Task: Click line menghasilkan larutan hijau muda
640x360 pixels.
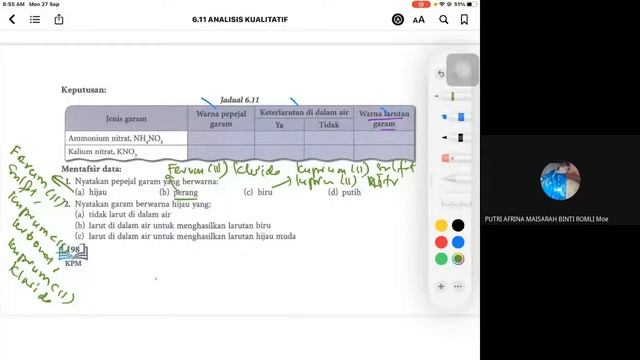Action: (x=185, y=236)
